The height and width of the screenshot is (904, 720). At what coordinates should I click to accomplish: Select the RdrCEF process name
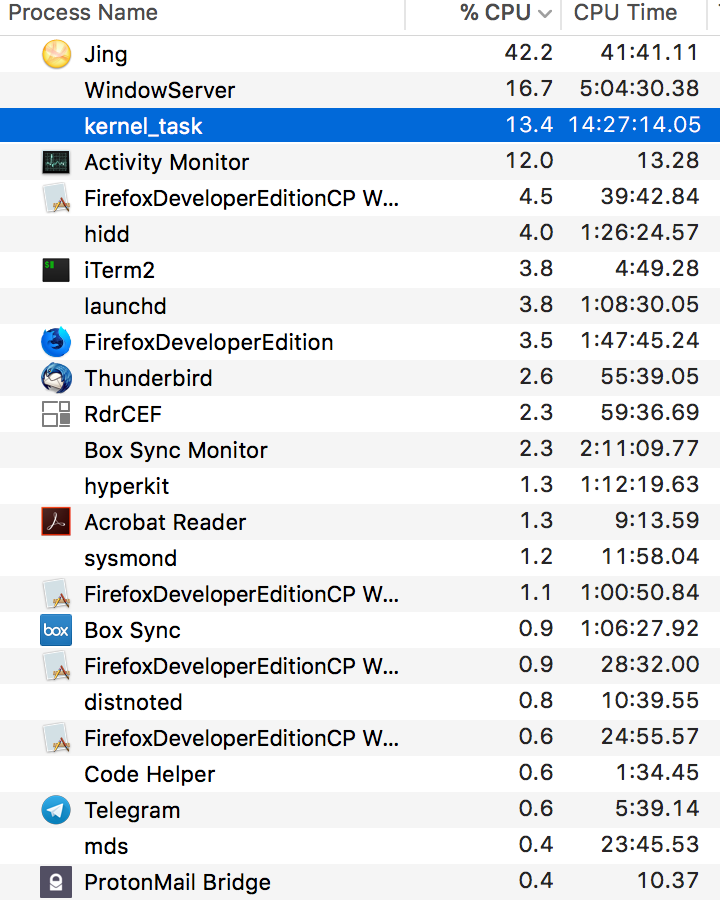(x=123, y=414)
